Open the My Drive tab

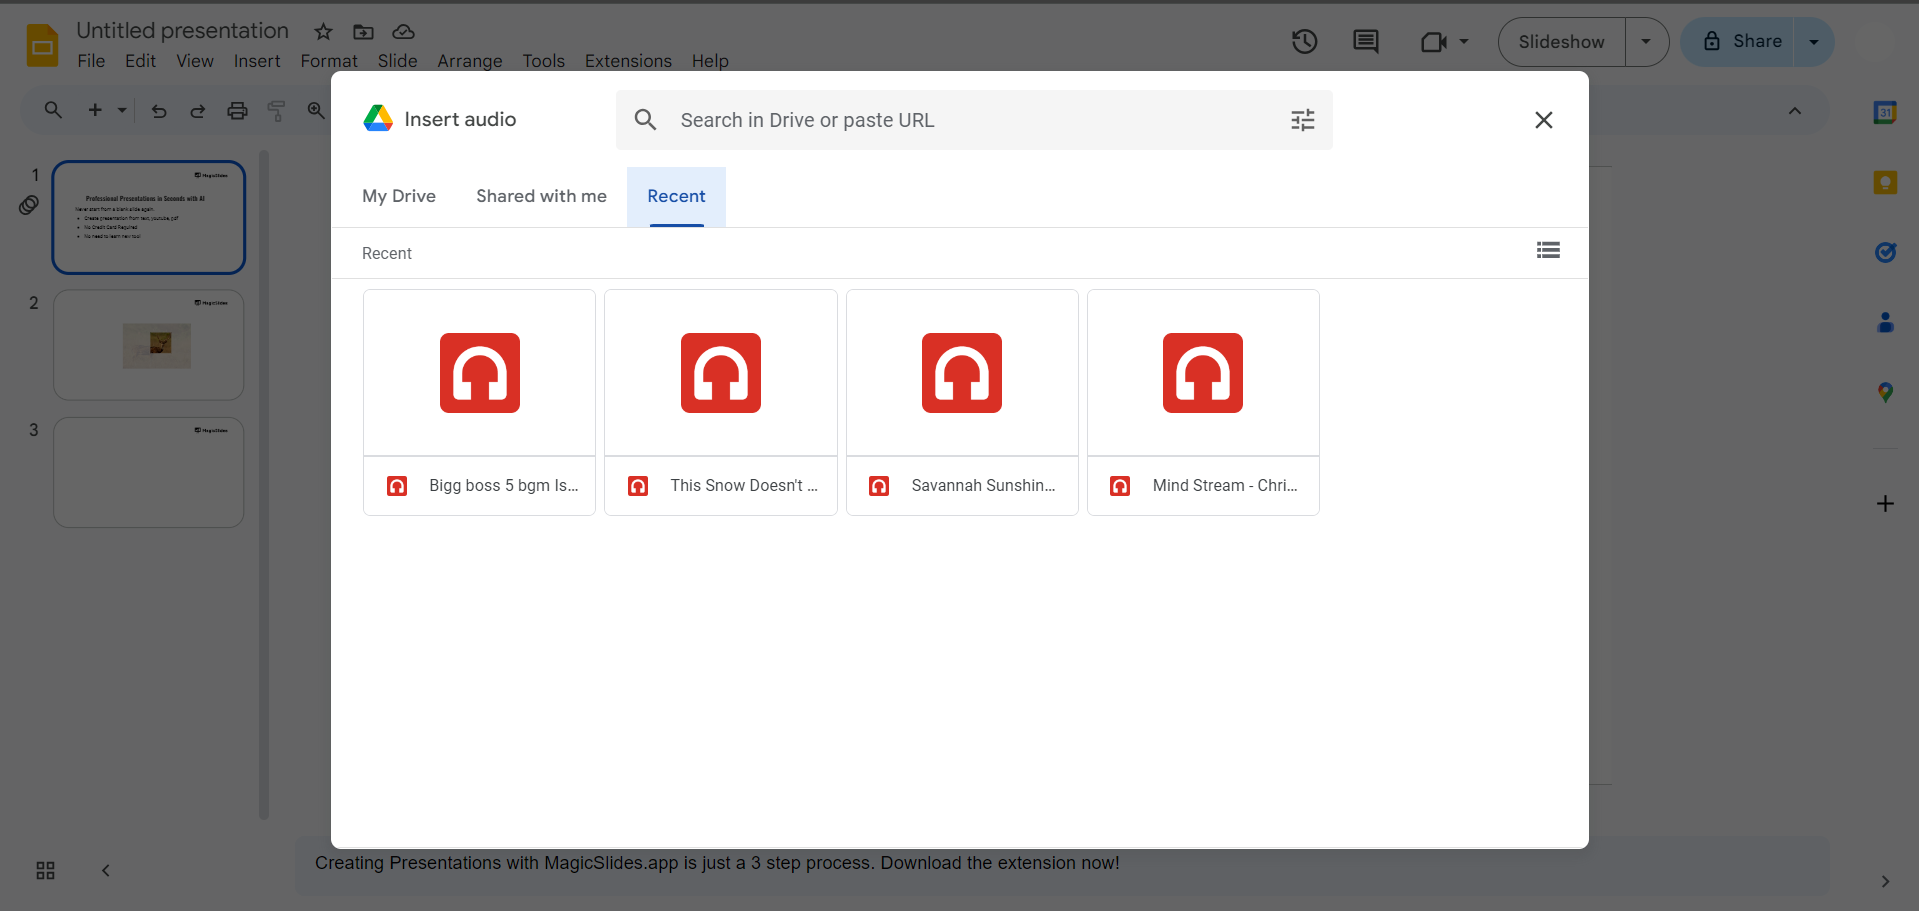click(x=399, y=196)
